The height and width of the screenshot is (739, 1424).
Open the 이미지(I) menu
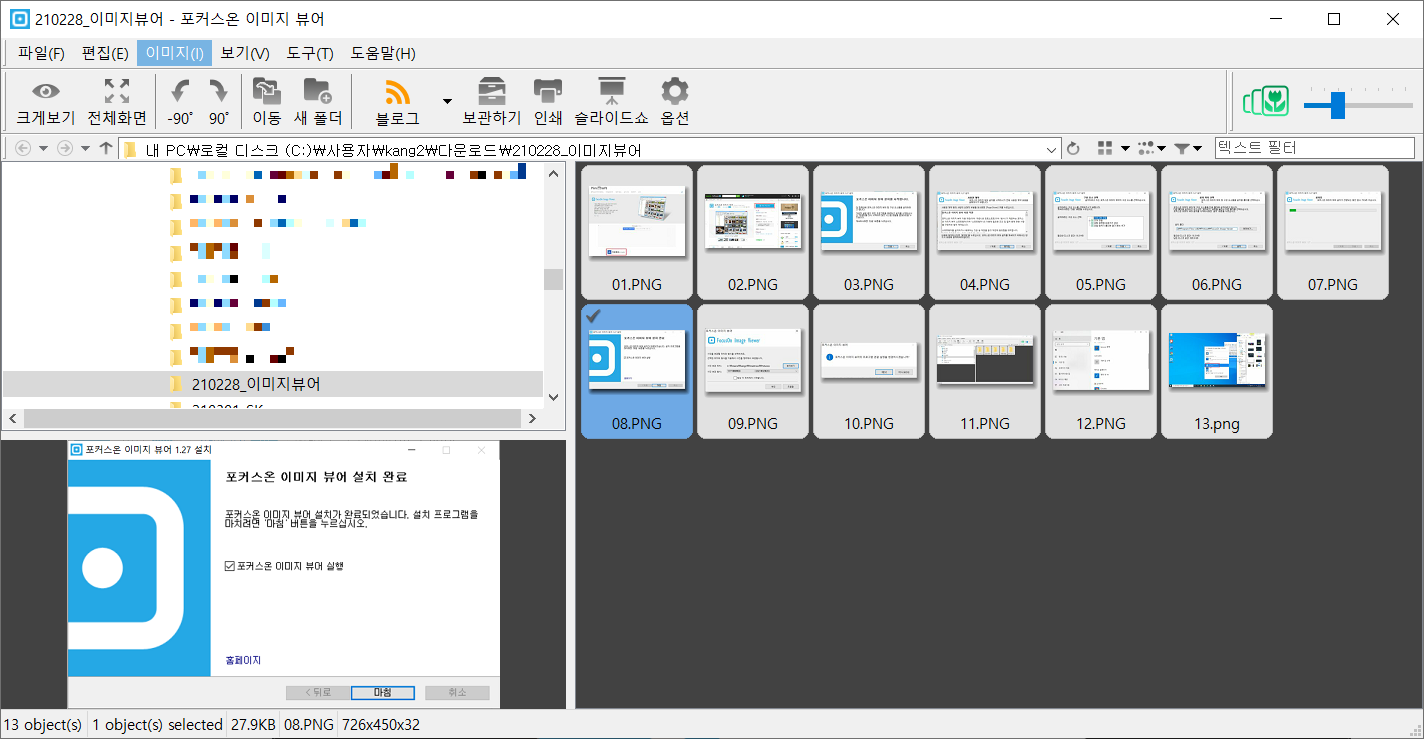[175, 53]
